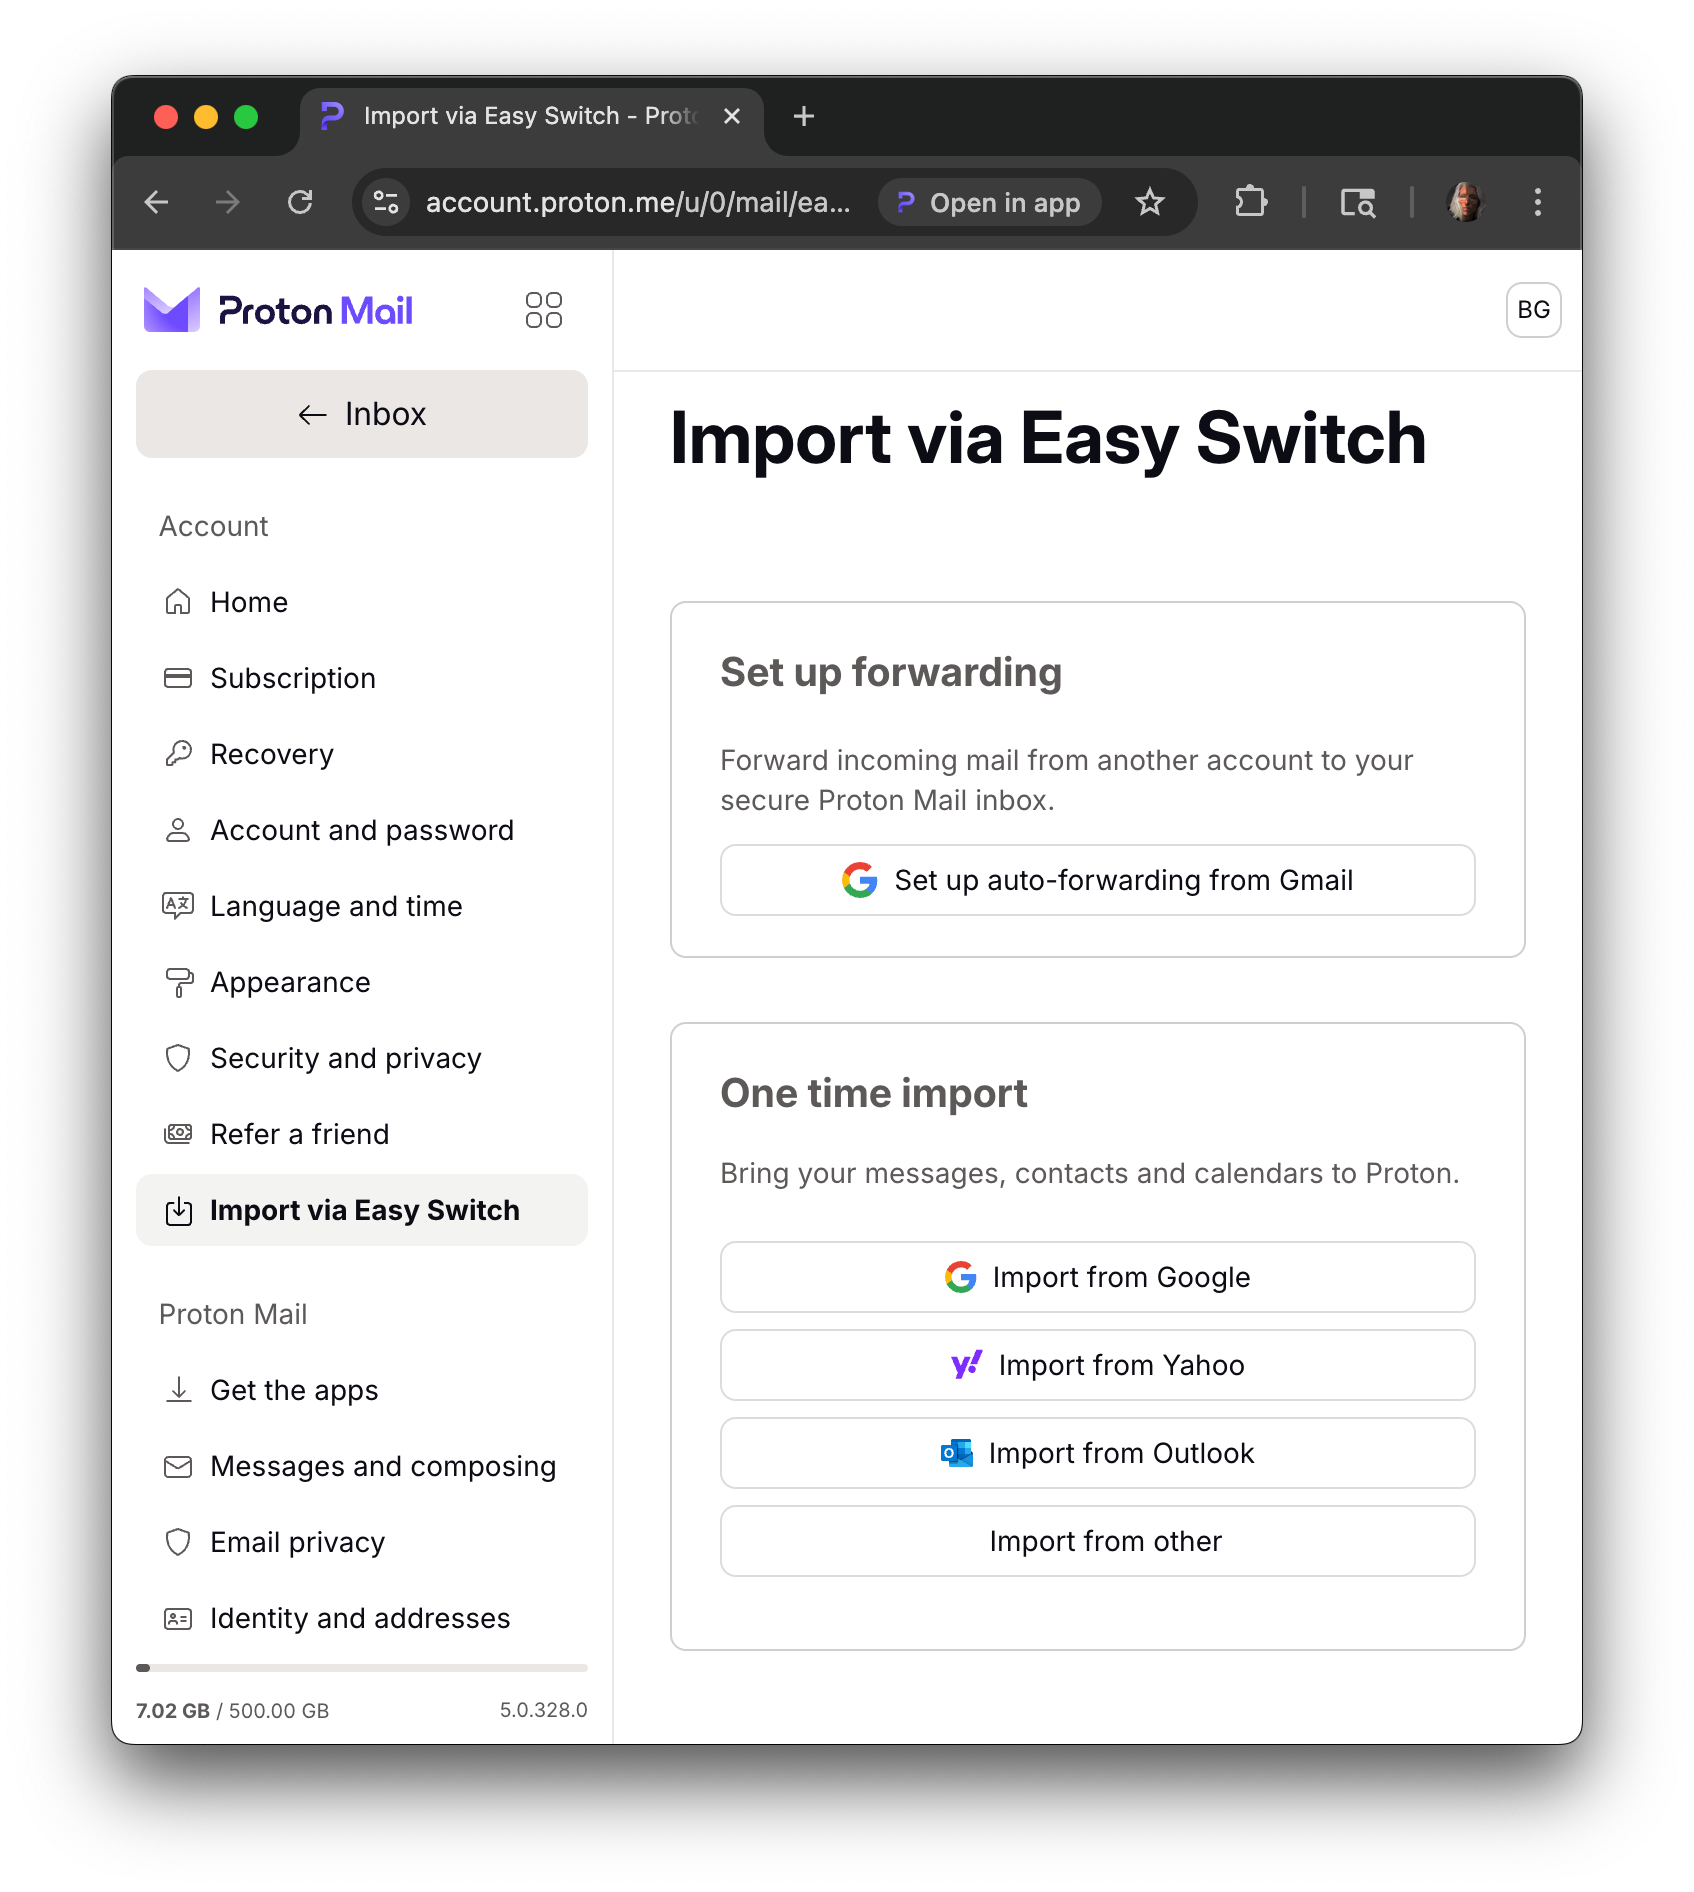Screen dimensions: 1694x1892
Task: Go back to Inbox
Action: coord(362,414)
